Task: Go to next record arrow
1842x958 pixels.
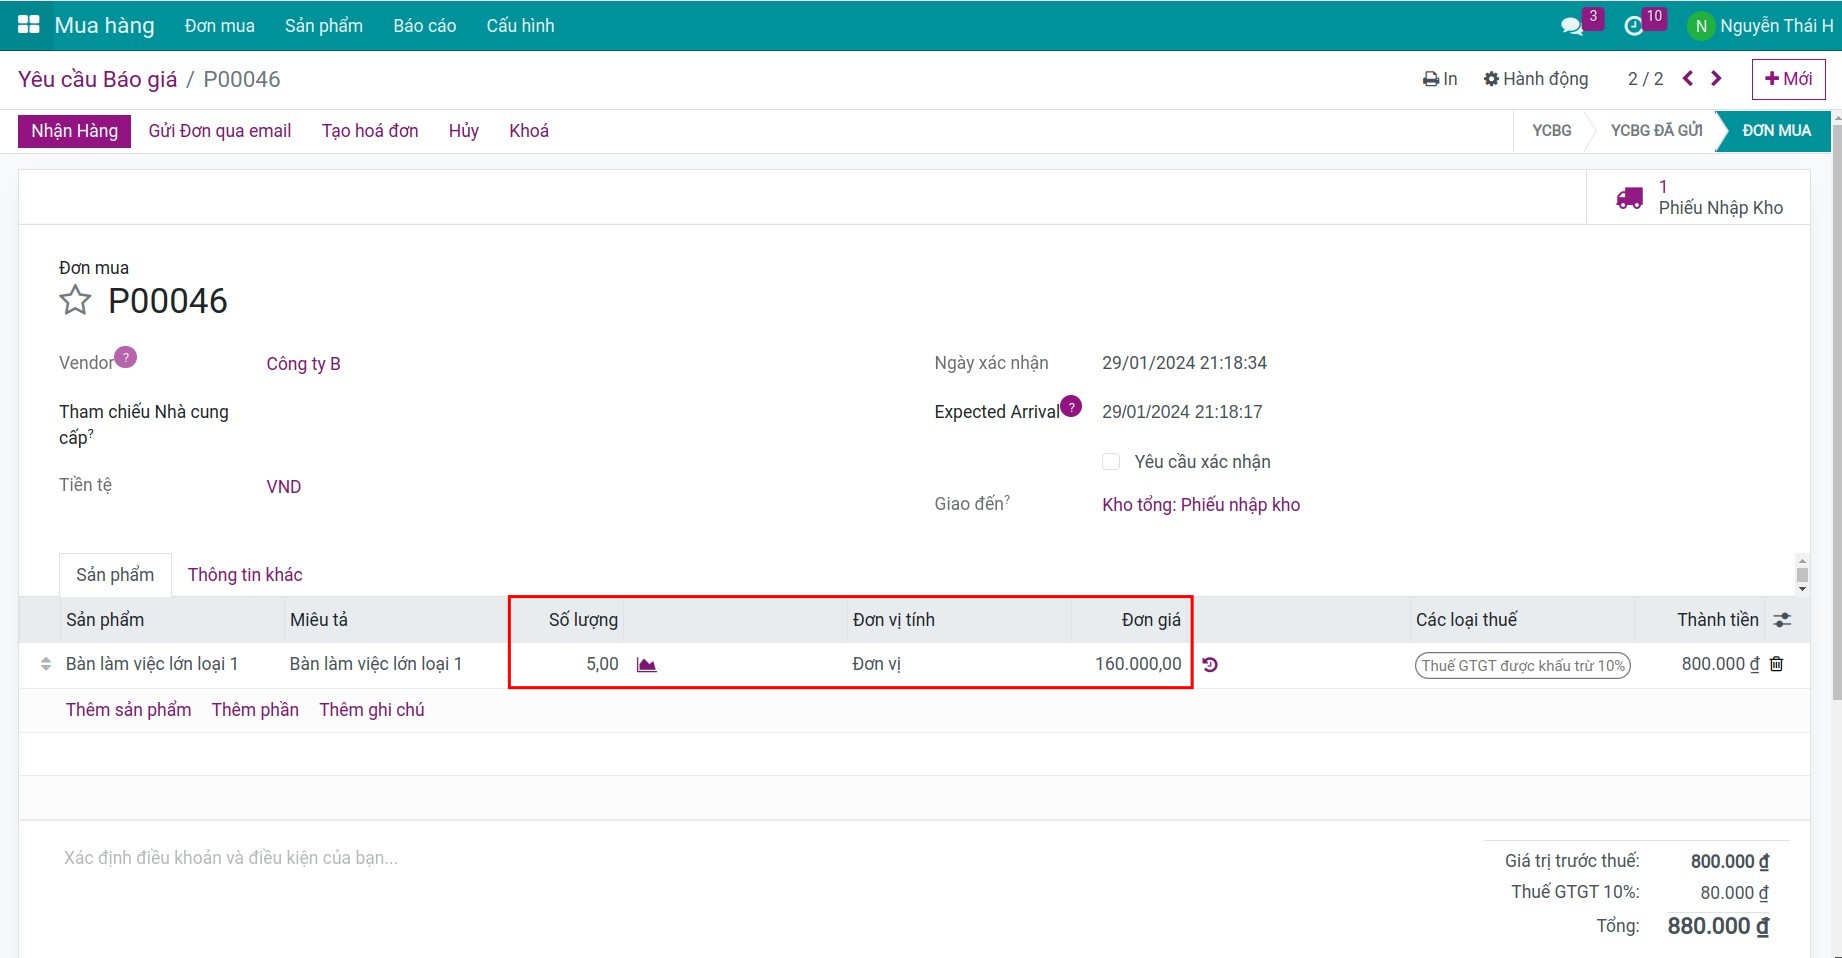Action: [x=1717, y=79]
